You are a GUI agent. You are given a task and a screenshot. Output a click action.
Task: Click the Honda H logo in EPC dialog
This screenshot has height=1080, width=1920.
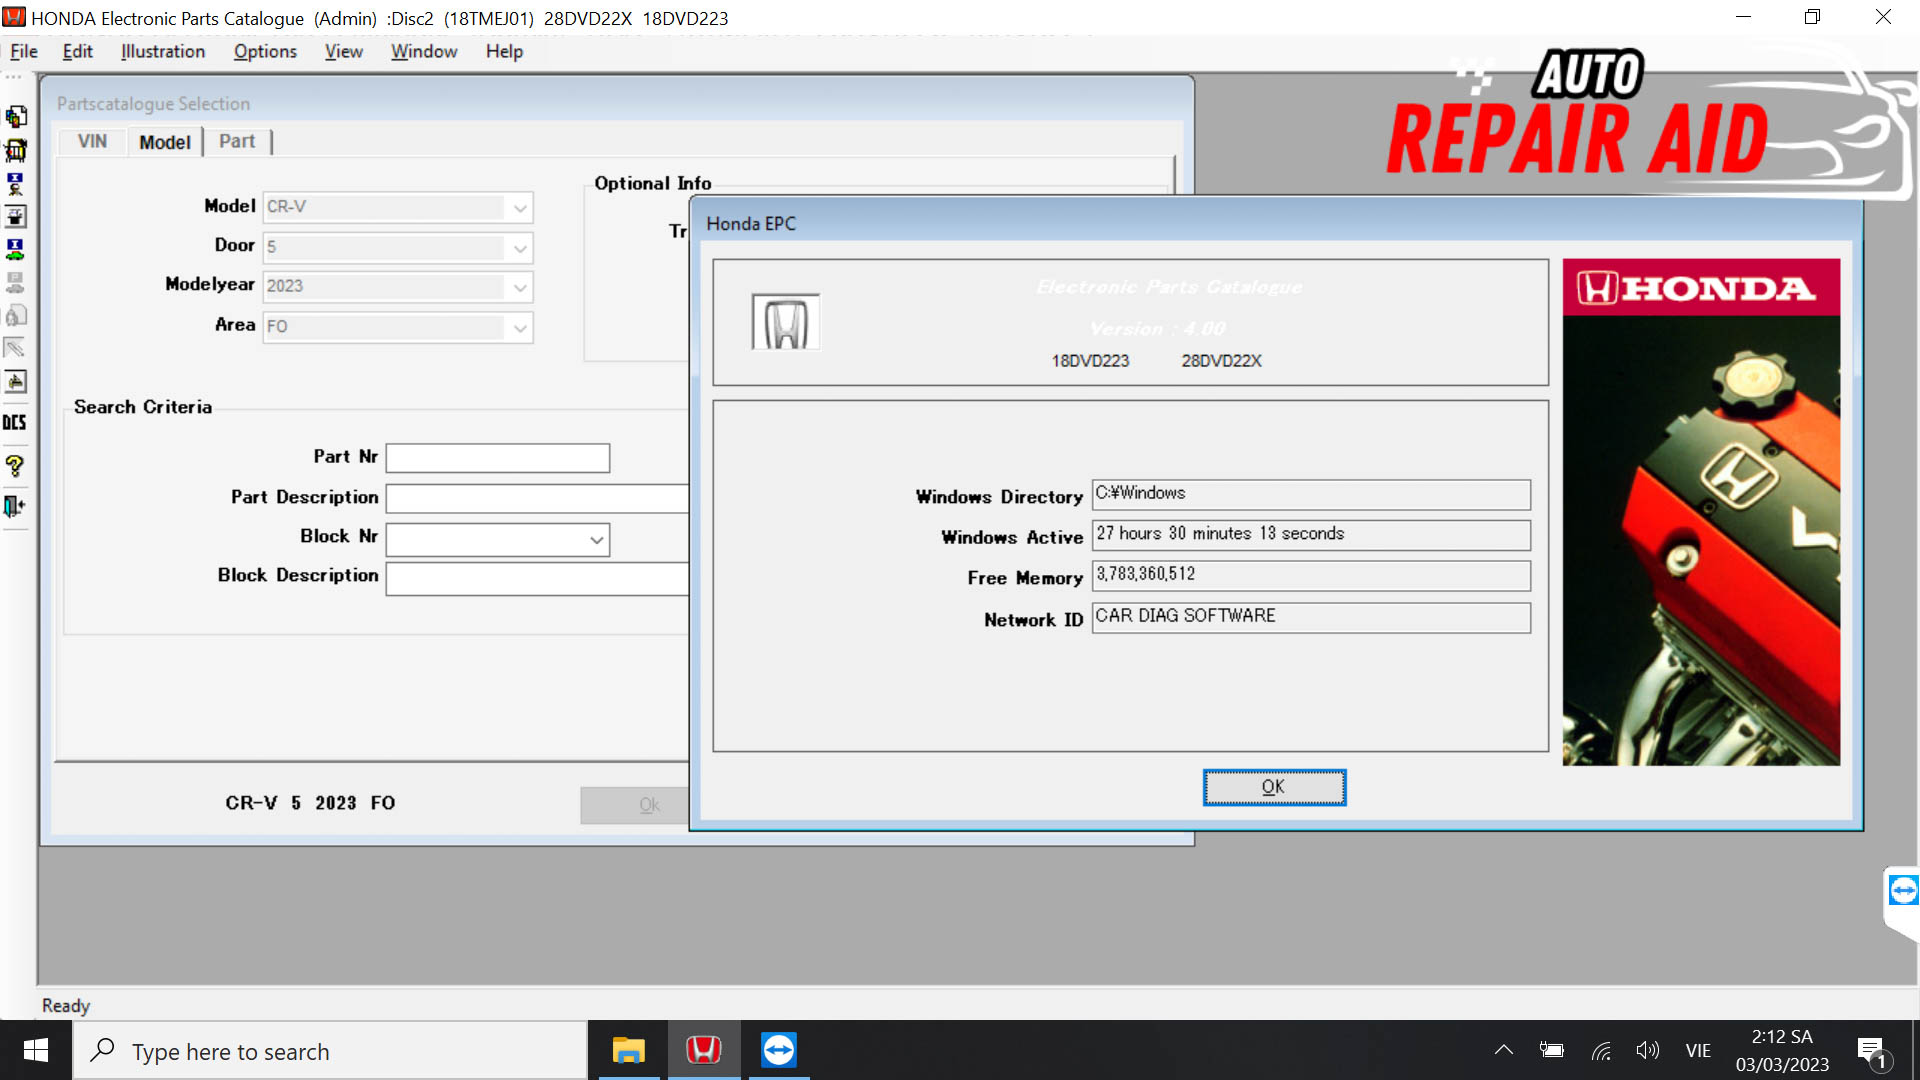click(786, 322)
